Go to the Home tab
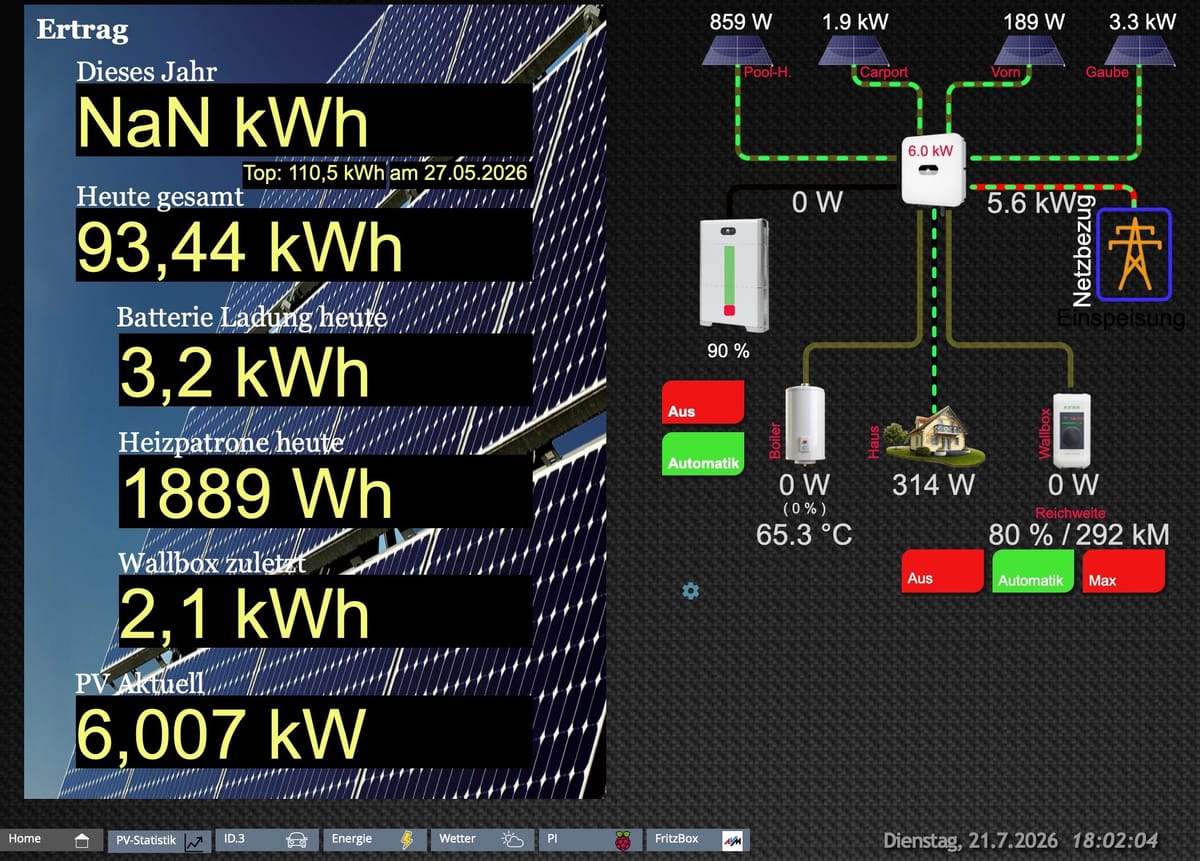Image resolution: width=1200 pixels, height=861 pixels. [50, 840]
